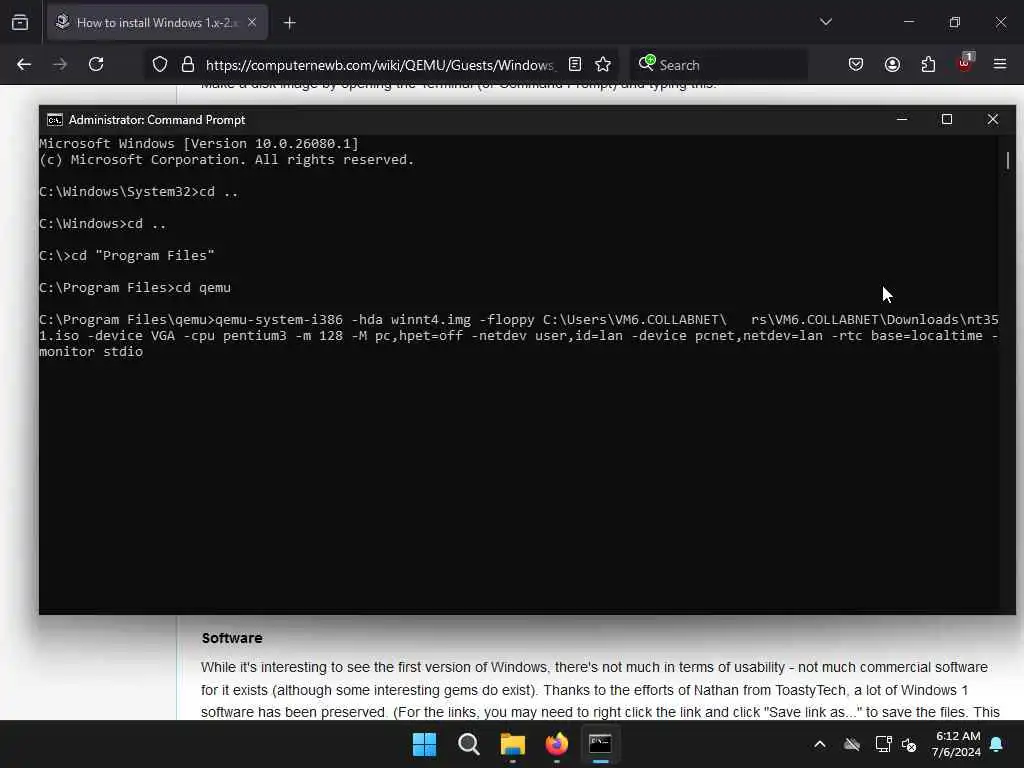Screen dimensions: 1024x768
Task: Click the computernewb.com URL address field
Action: click(x=379, y=65)
